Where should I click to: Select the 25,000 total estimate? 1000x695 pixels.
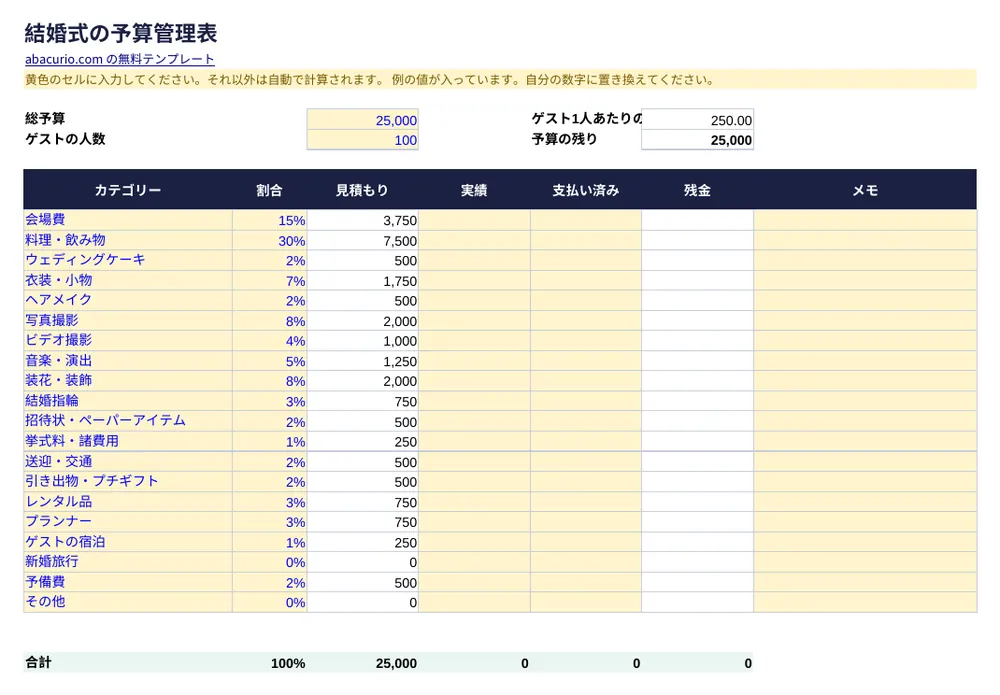click(396, 663)
